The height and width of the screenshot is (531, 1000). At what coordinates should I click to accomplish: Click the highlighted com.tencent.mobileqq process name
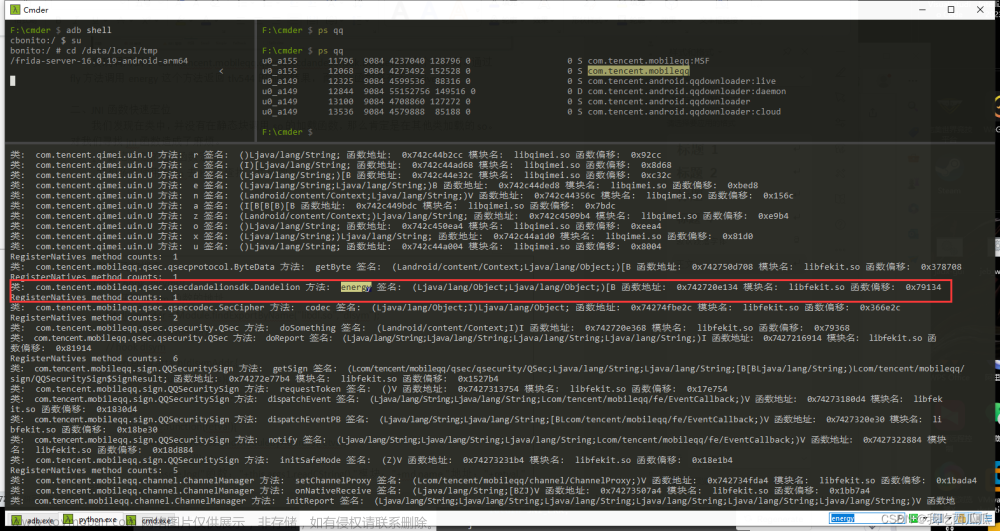click(638, 71)
